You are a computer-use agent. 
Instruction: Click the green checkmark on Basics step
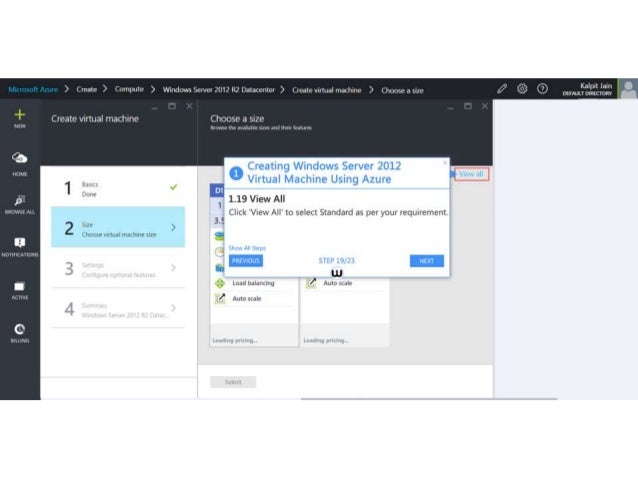173,187
